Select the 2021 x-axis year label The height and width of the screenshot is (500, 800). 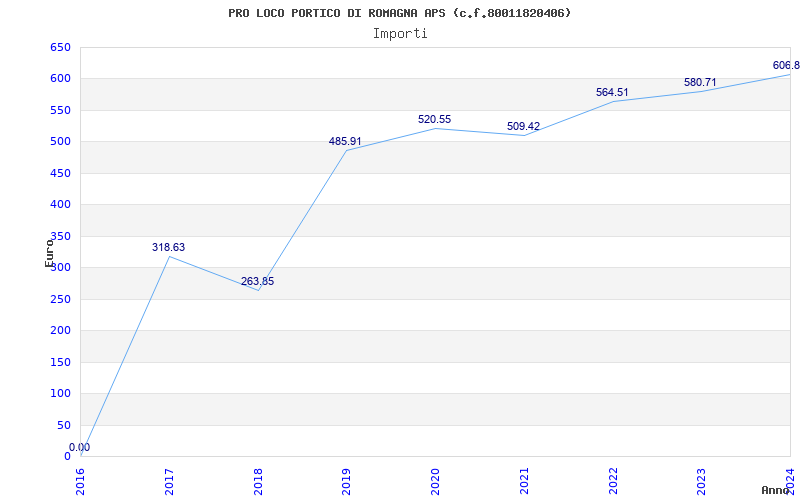pos(525,481)
